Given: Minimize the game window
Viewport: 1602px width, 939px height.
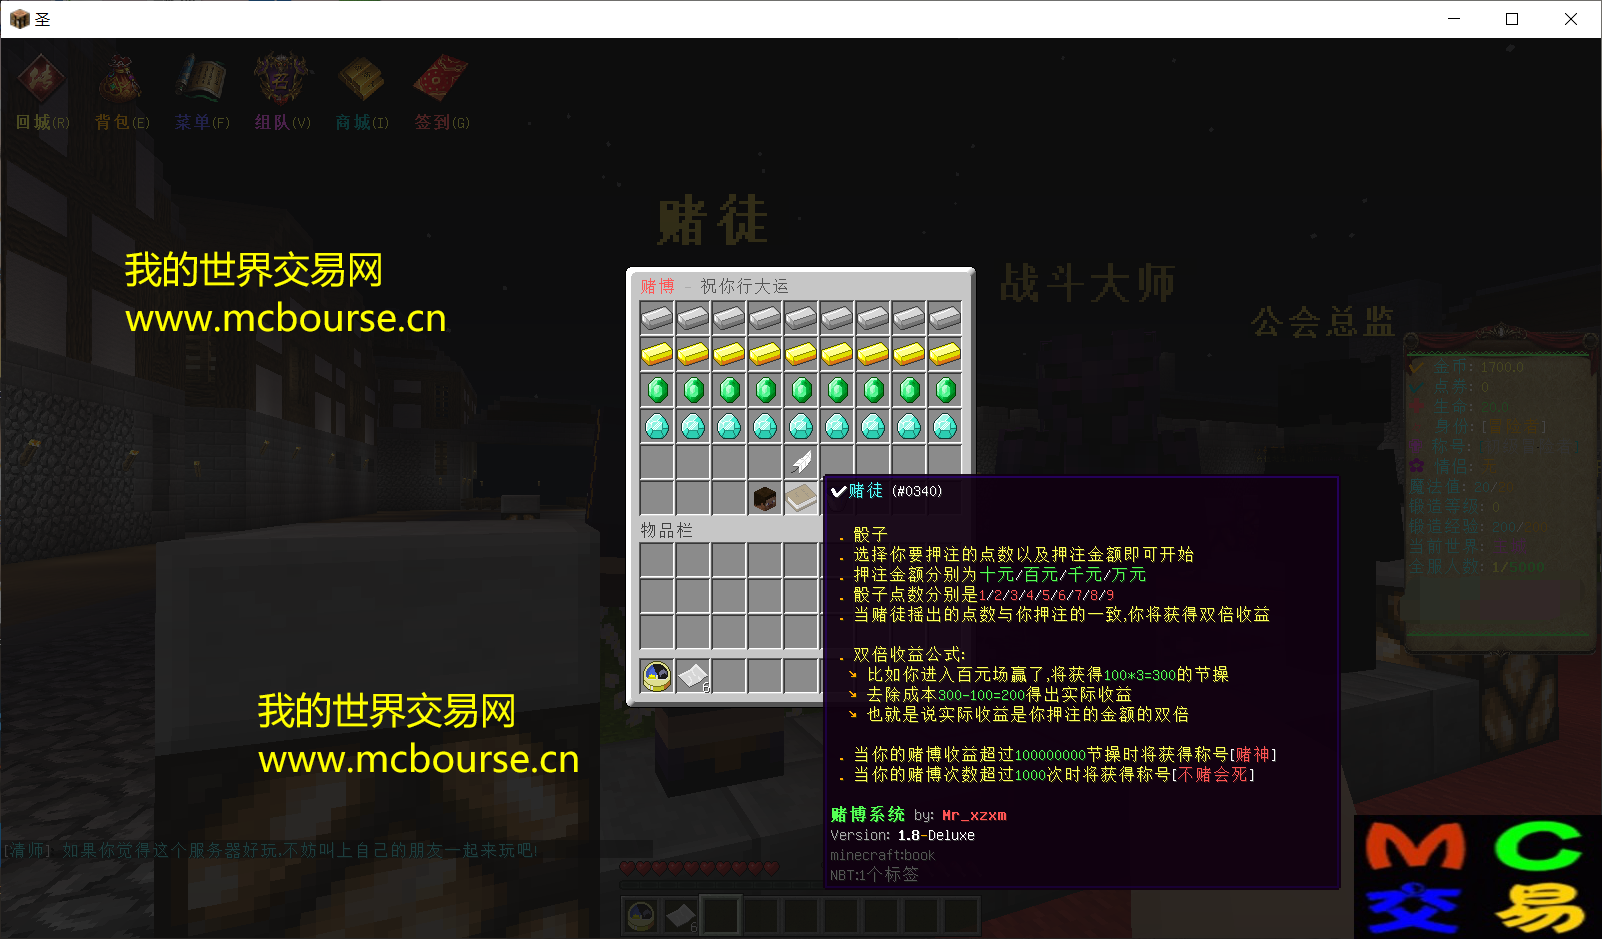Looking at the screenshot, I should pos(1454,19).
